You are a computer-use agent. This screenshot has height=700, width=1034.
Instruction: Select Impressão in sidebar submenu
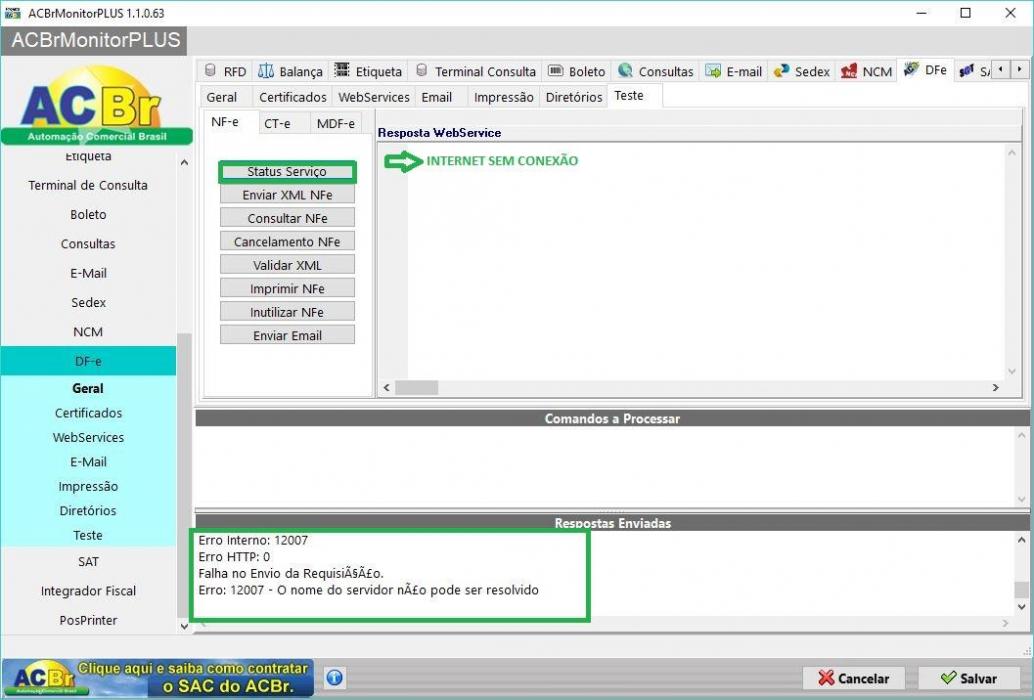(88, 486)
